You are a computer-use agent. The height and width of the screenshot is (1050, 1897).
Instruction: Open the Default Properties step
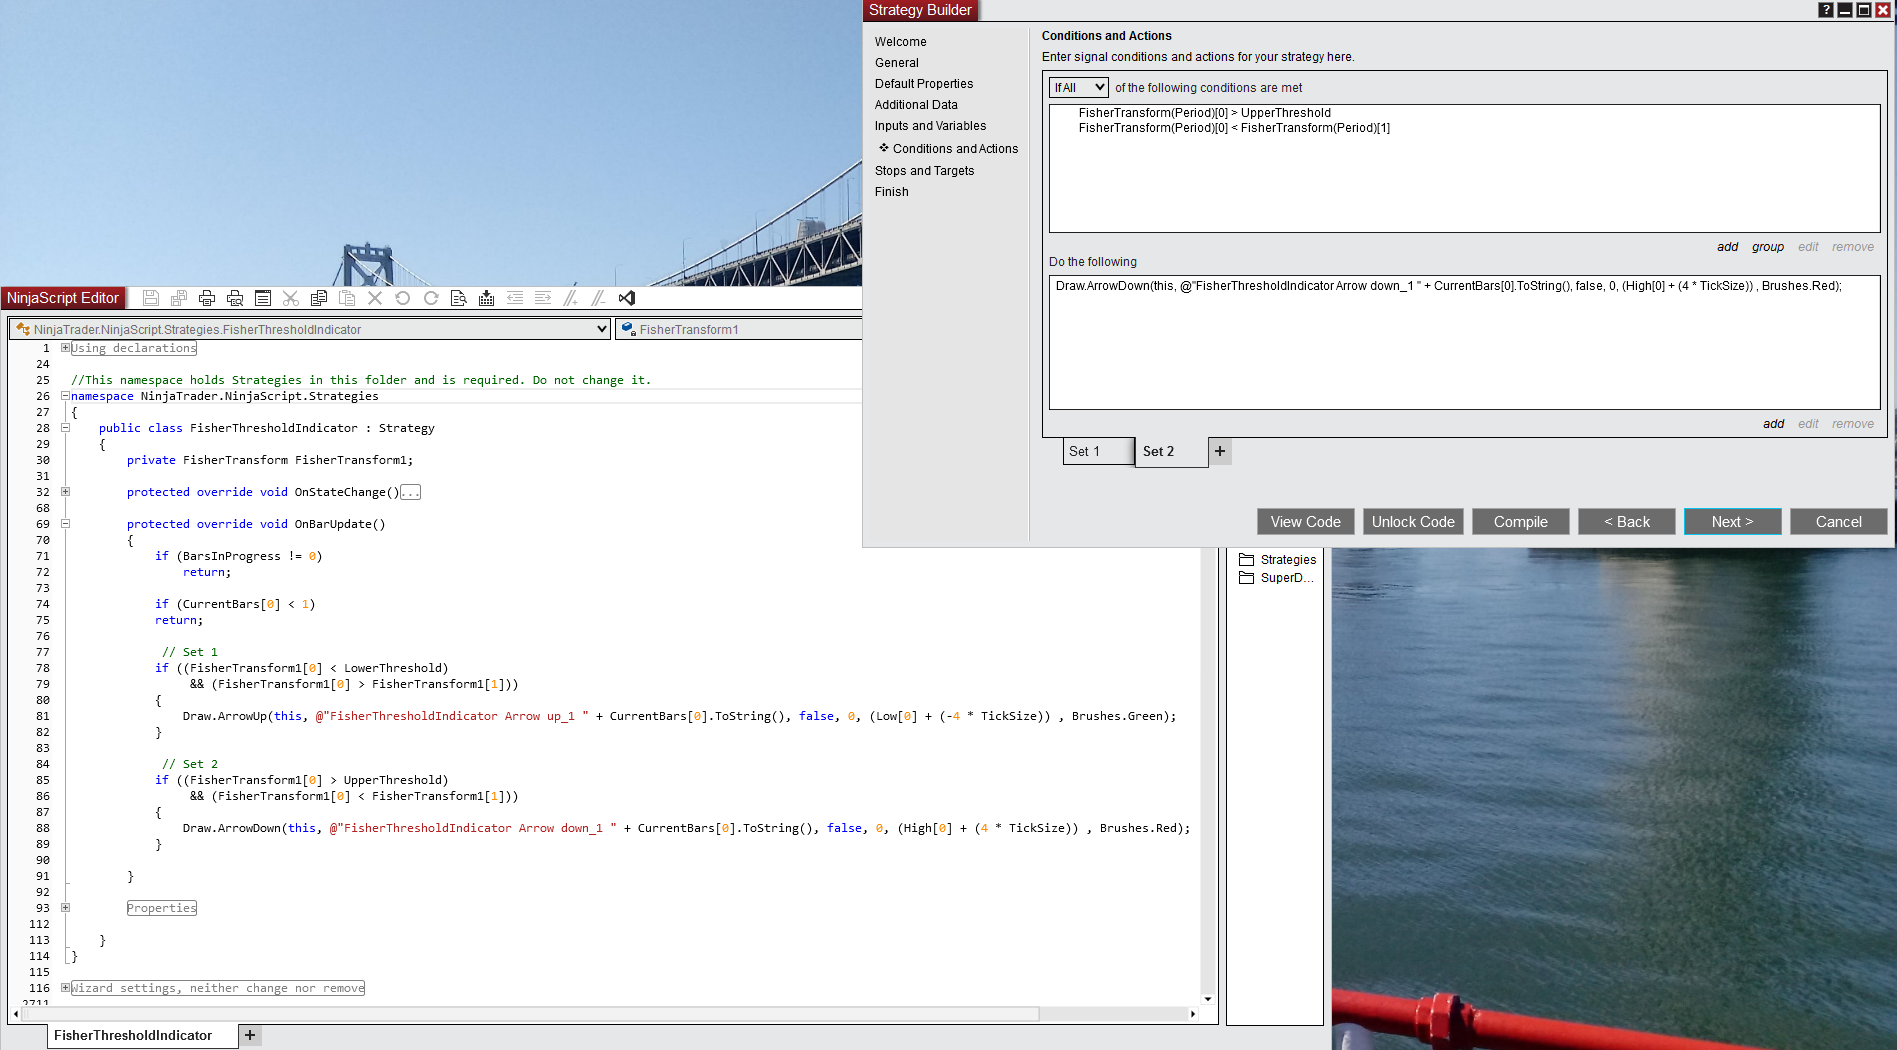click(x=924, y=84)
